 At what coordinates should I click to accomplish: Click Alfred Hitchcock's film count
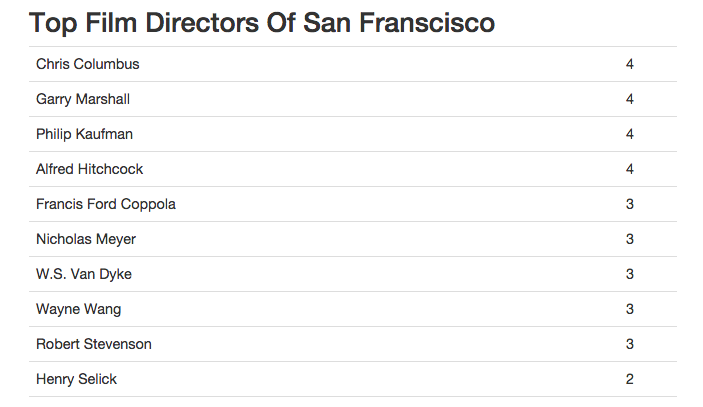pos(629,169)
